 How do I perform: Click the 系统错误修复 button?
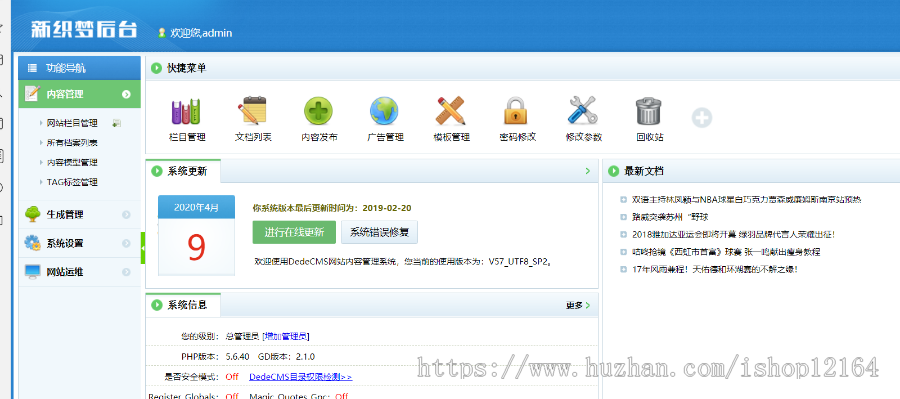(379, 233)
